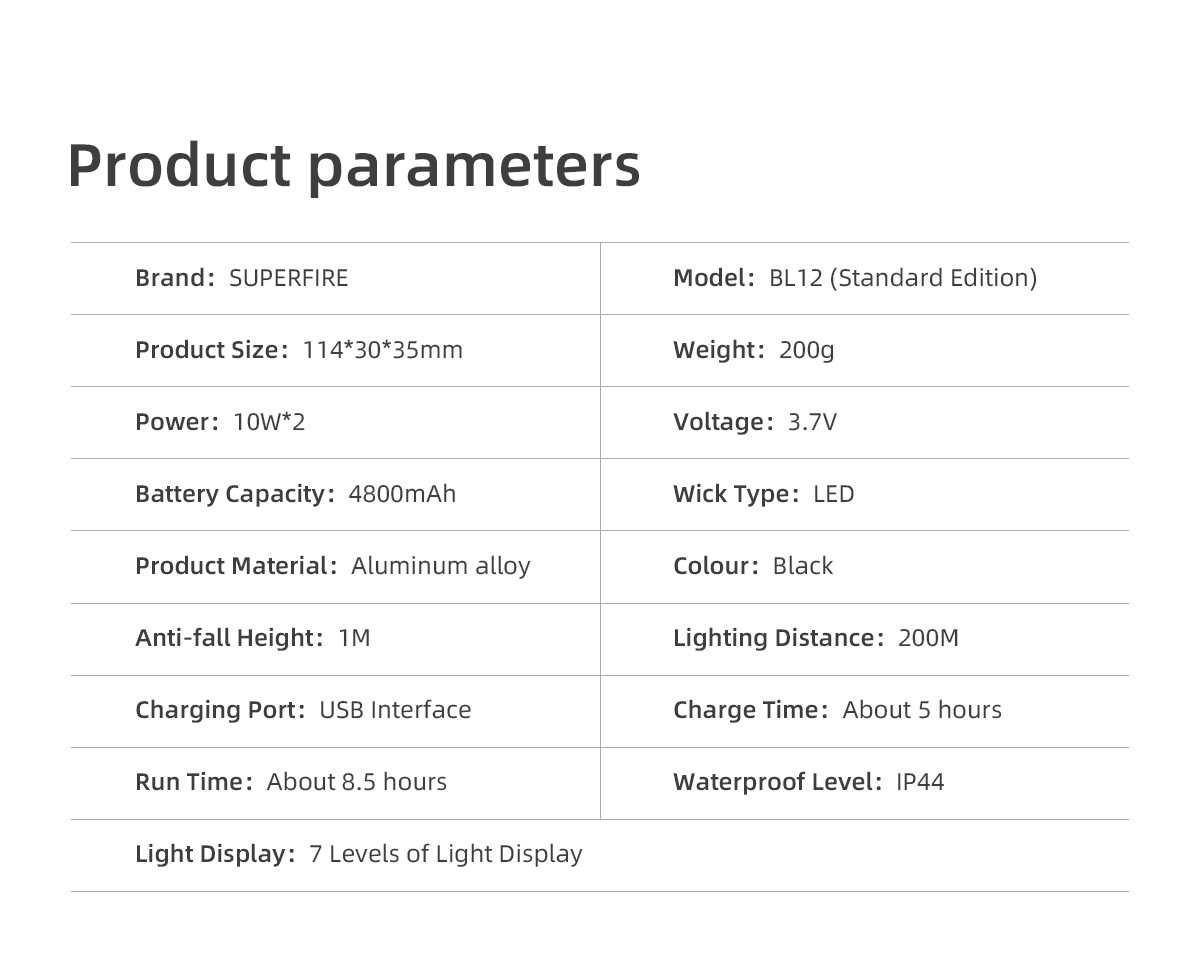Select the Charging Port USB Interface cell

click(x=303, y=710)
